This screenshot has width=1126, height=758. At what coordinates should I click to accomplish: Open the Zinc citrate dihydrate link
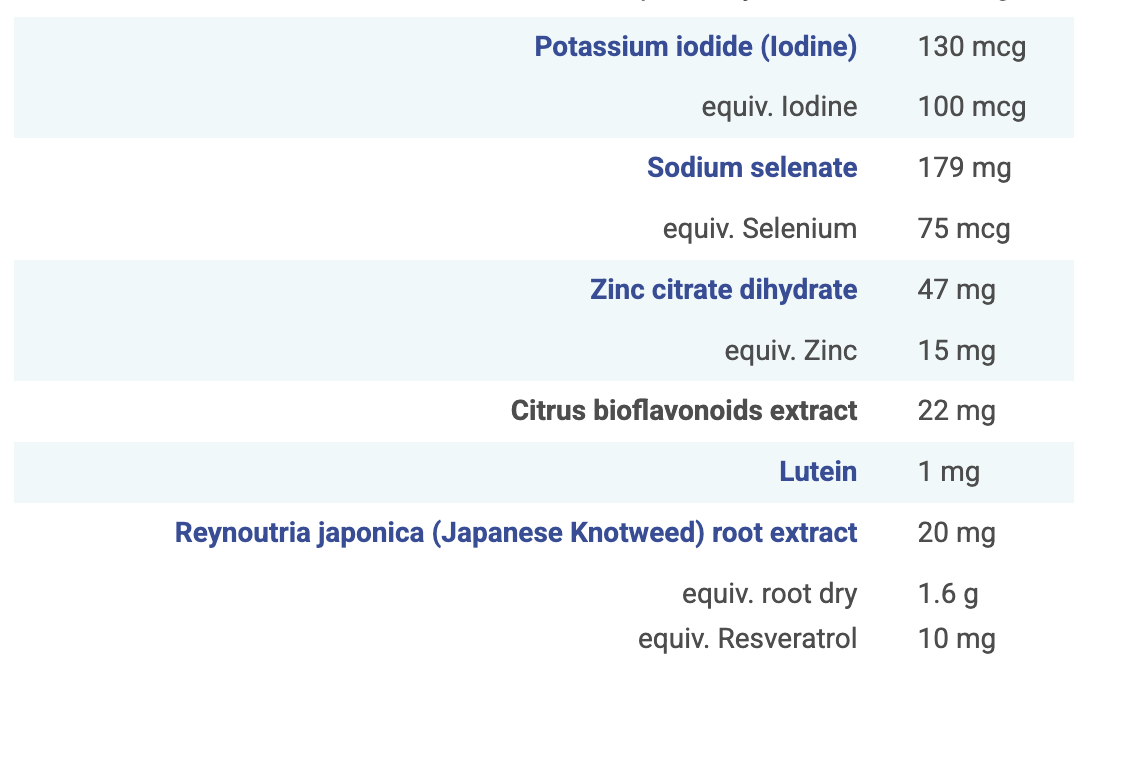coord(723,289)
